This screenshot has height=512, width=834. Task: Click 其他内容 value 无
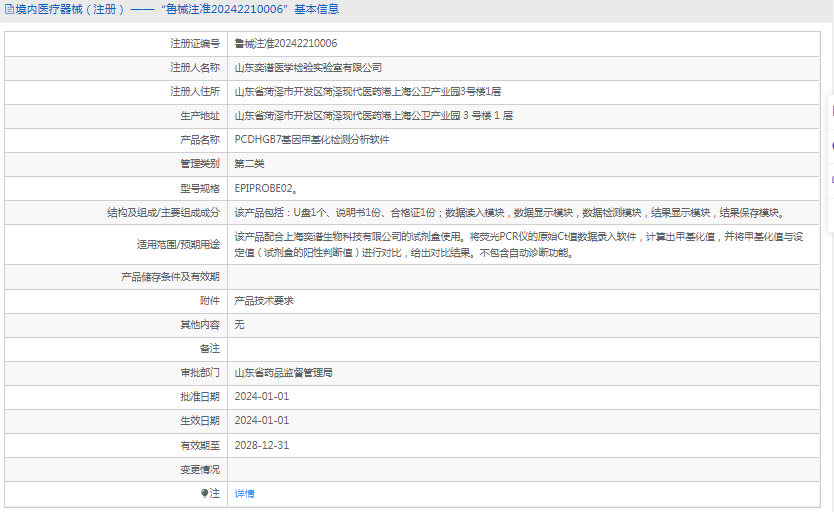[x=239, y=325]
